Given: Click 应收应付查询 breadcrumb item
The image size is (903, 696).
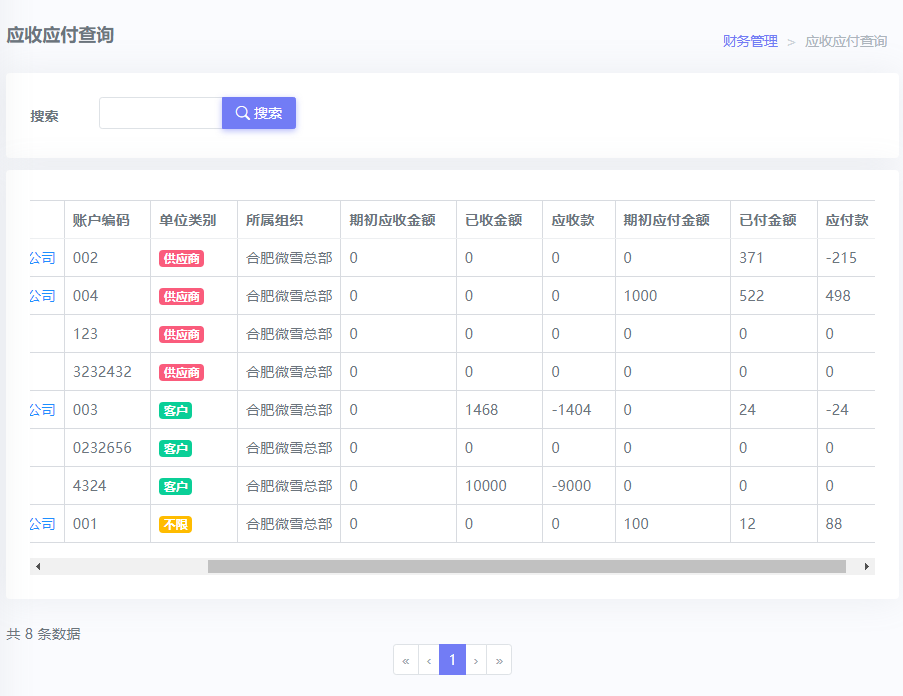Looking at the screenshot, I should (x=845, y=41).
